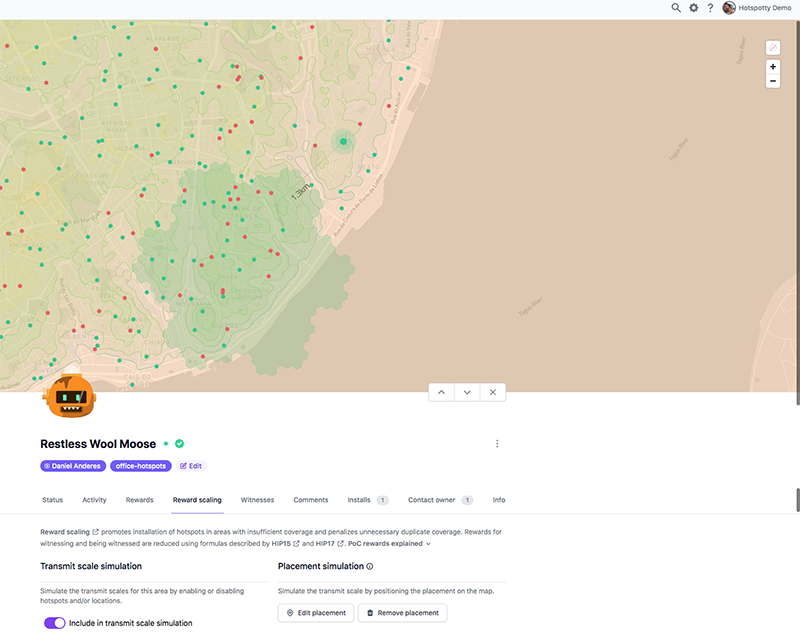
Task: Click the down chevron to go to next hotspot
Action: coord(466,392)
